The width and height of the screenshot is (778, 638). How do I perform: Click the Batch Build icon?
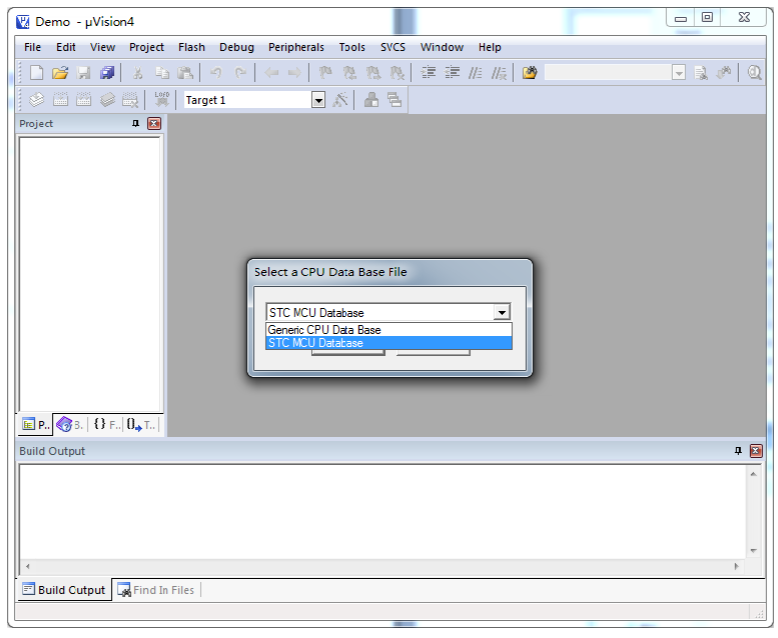[x=107, y=100]
